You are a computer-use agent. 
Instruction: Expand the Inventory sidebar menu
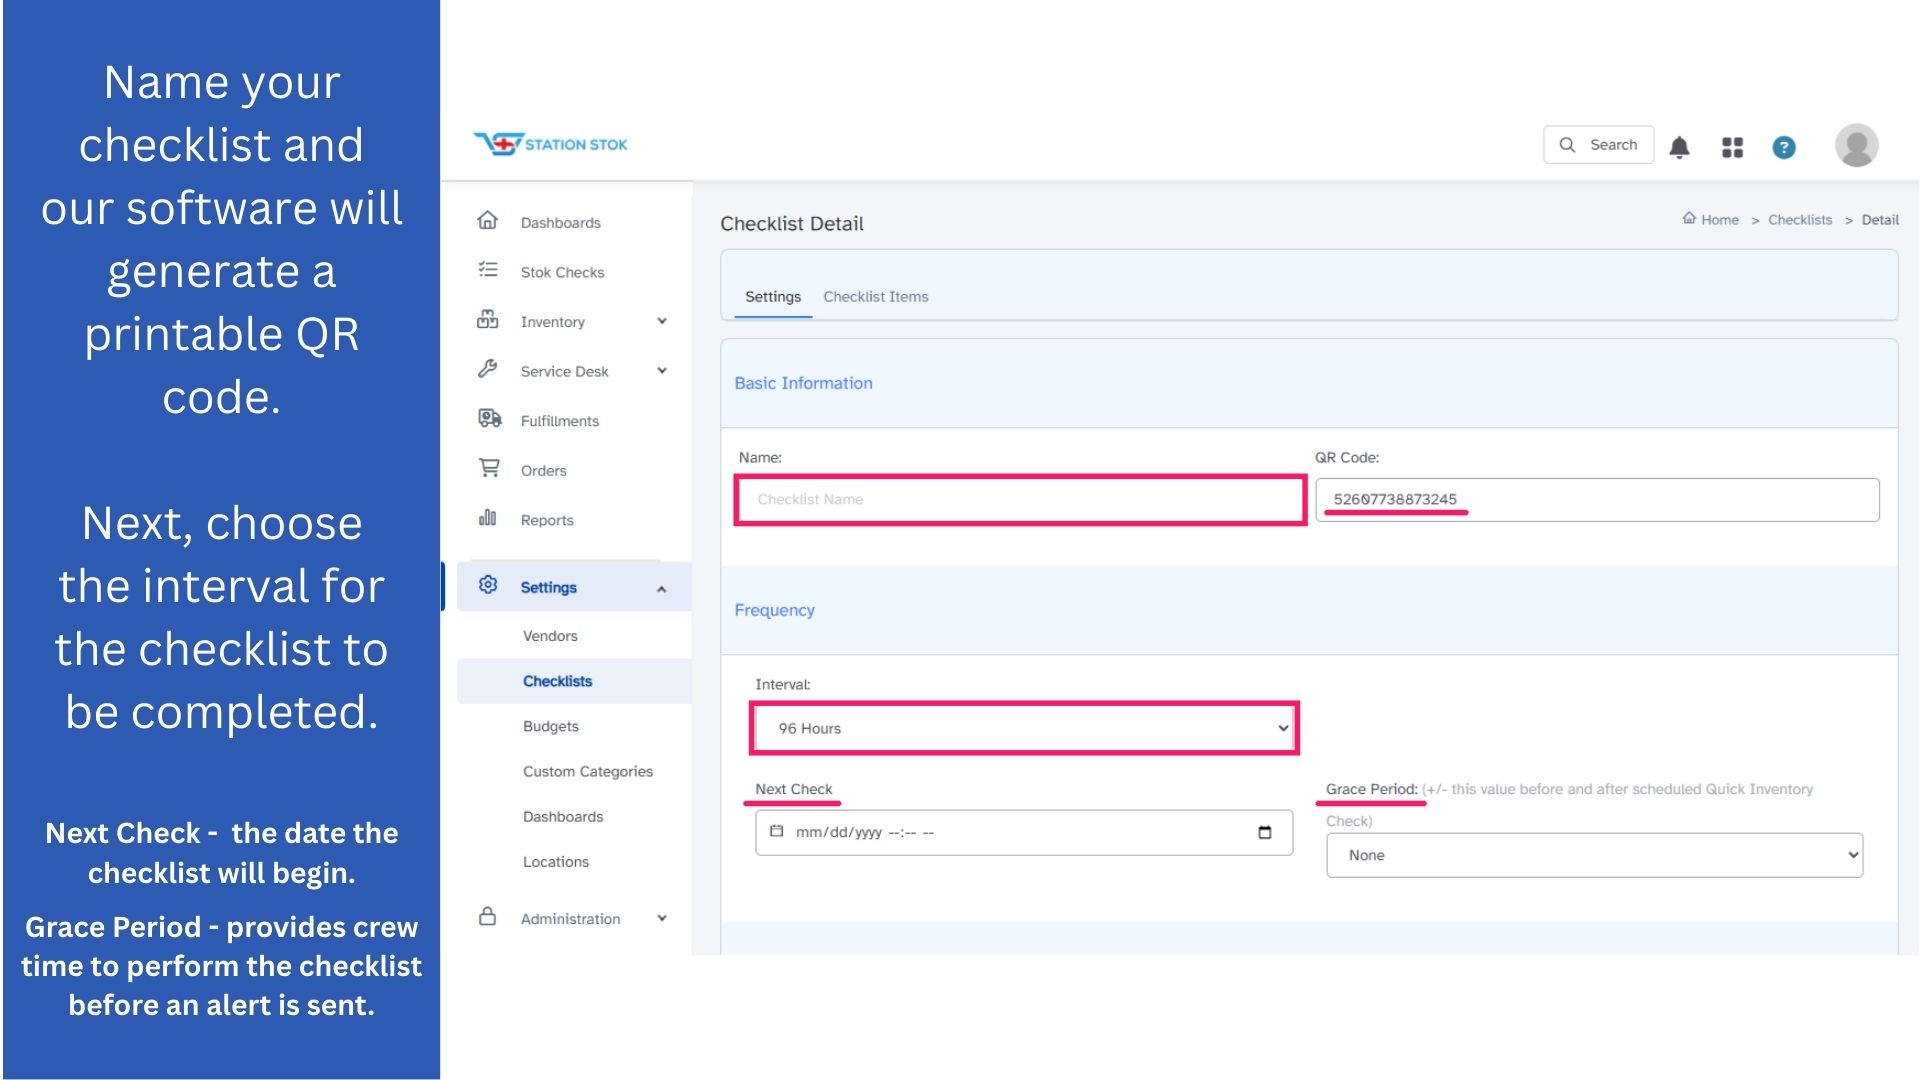(x=661, y=321)
